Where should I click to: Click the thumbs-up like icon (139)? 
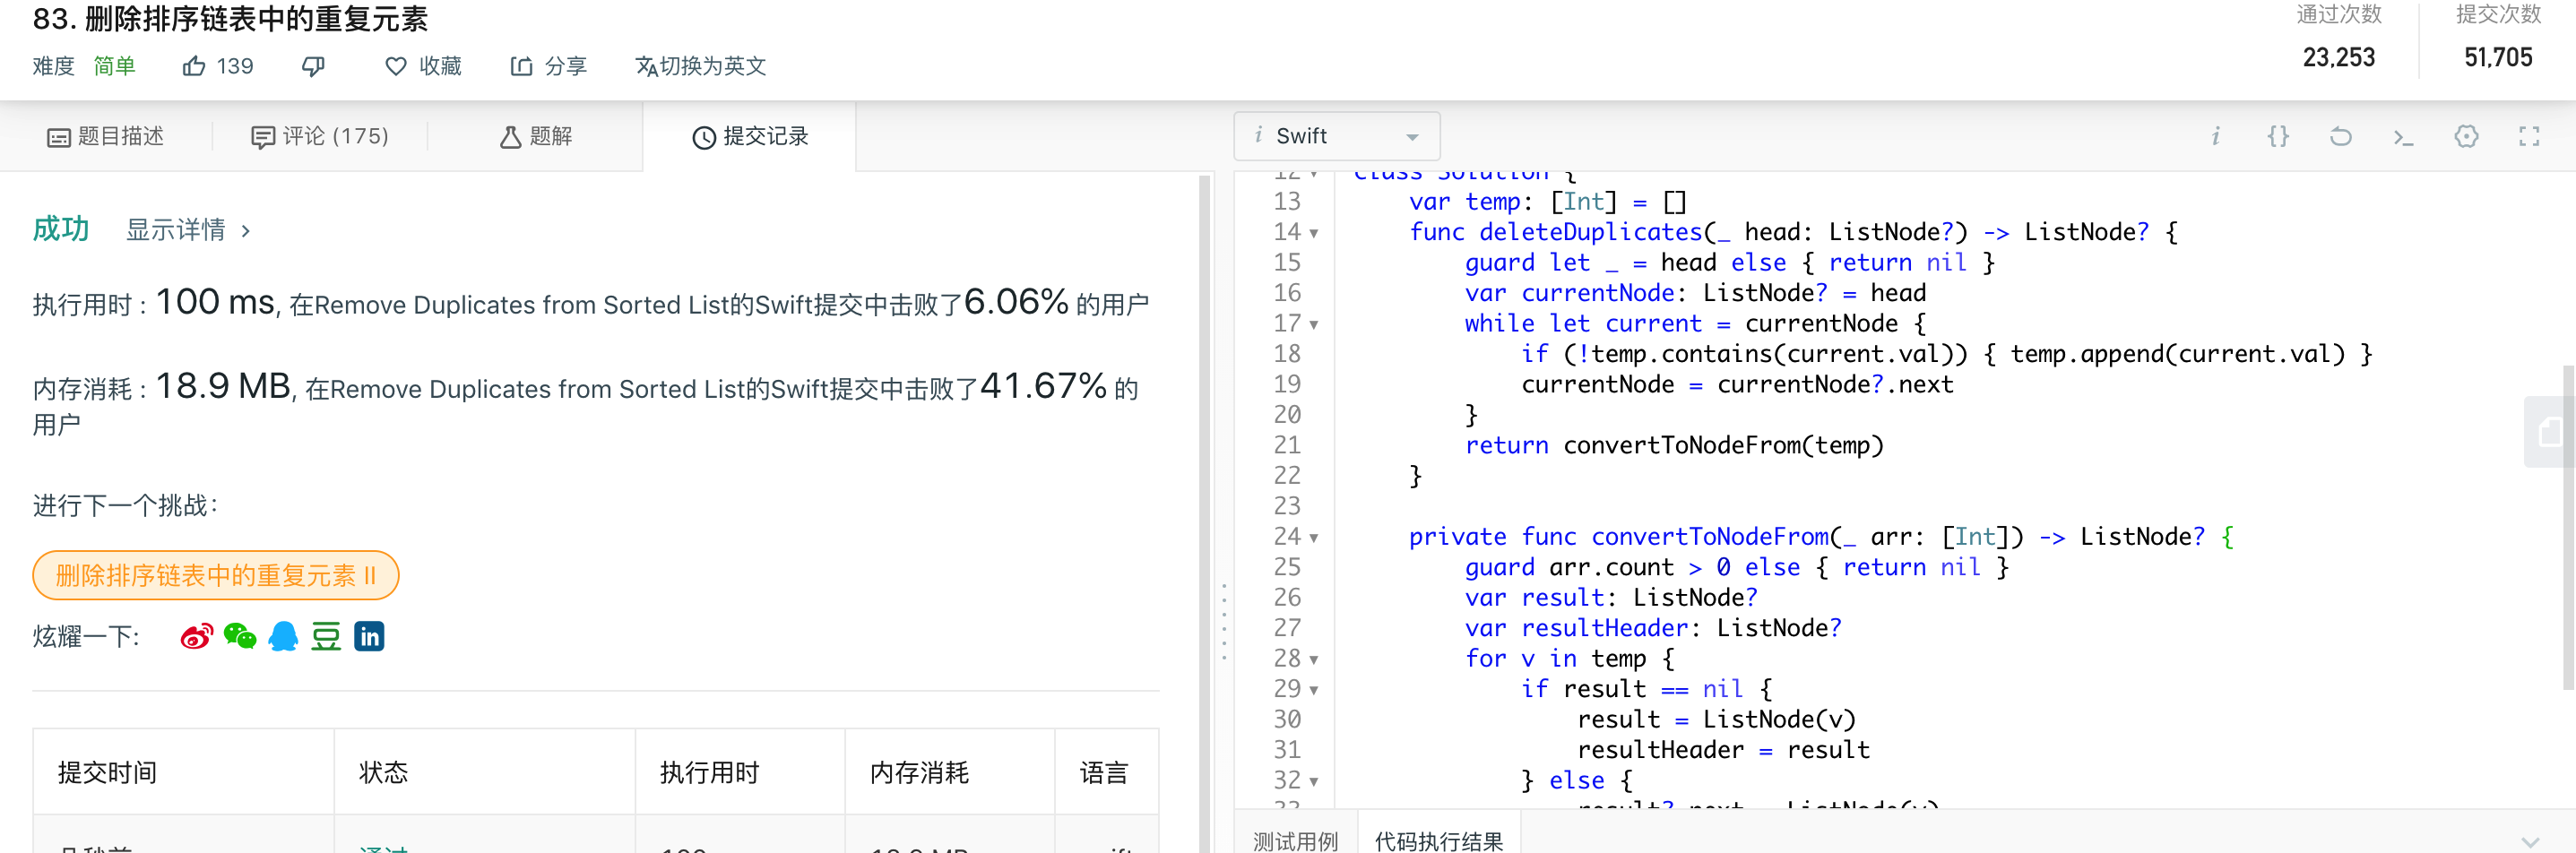194,66
